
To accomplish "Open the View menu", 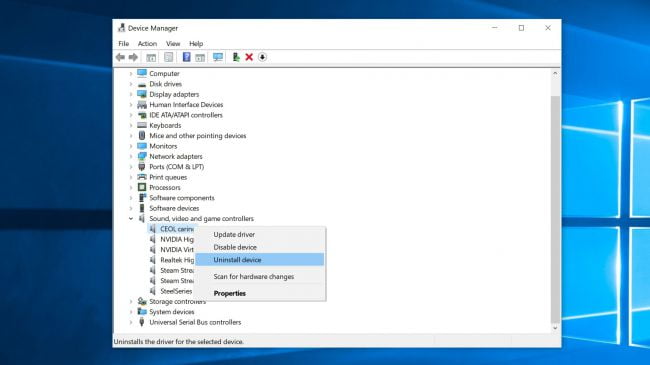I will point(173,44).
